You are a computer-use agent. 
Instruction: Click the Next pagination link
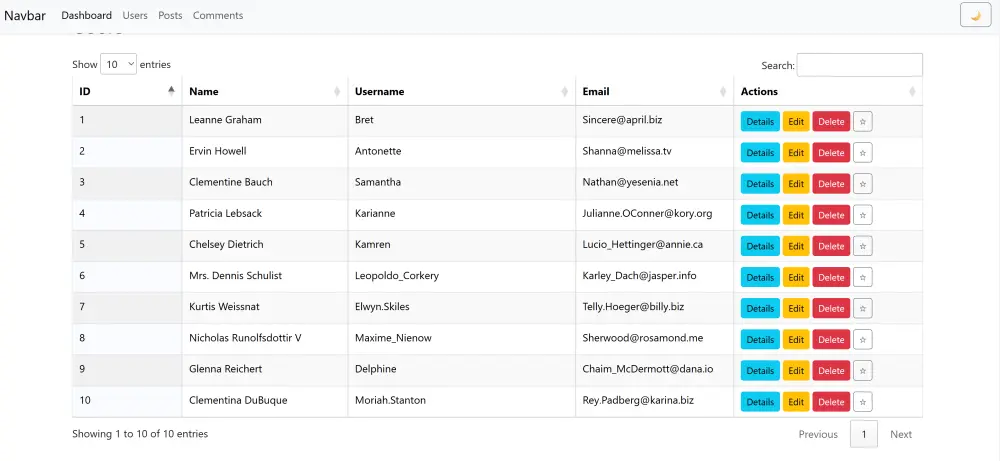(900, 434)
